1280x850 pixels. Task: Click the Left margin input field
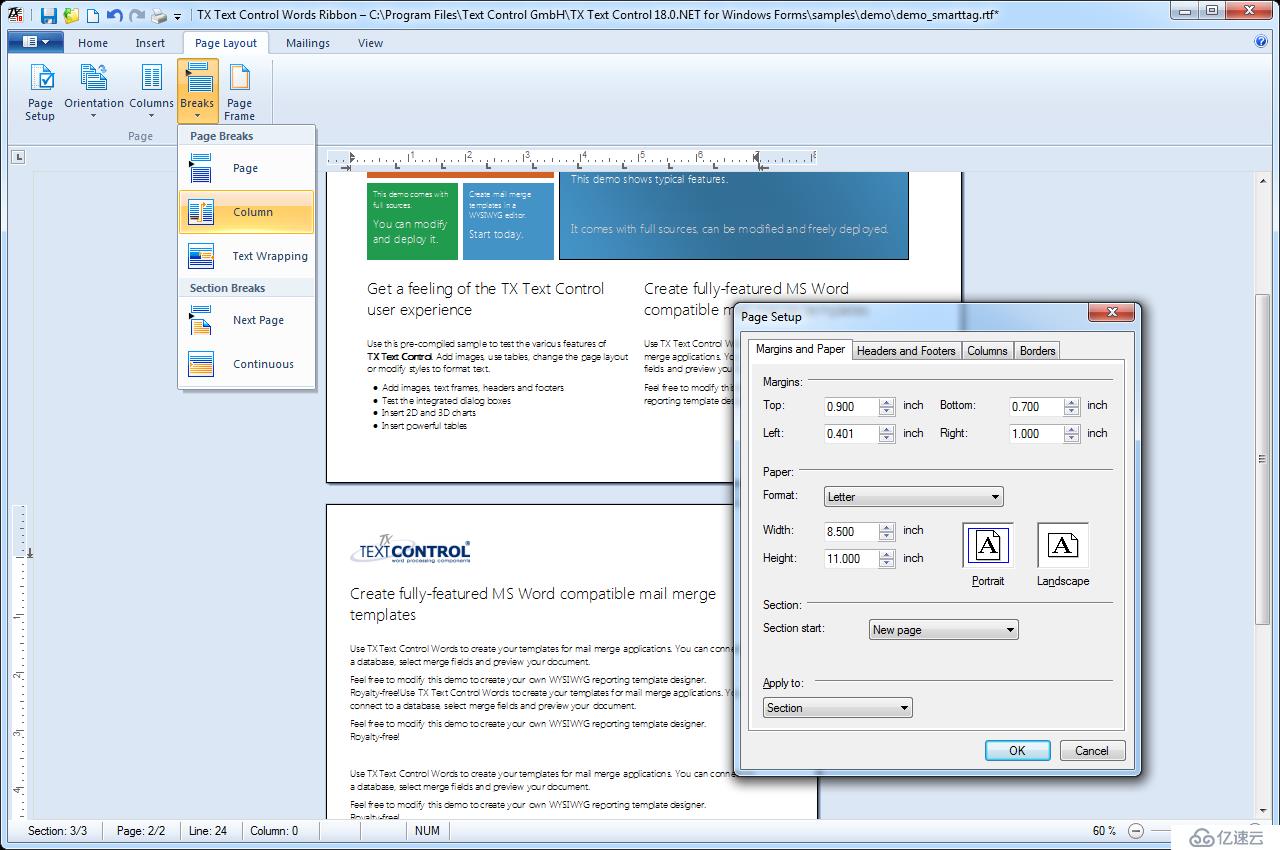pos(851,434)
